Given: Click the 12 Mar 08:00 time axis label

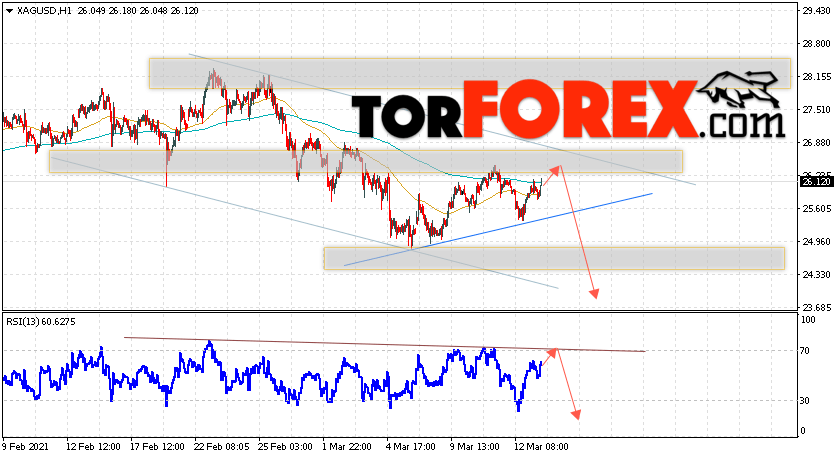Looking at the screenshot, I should [541, 446].
